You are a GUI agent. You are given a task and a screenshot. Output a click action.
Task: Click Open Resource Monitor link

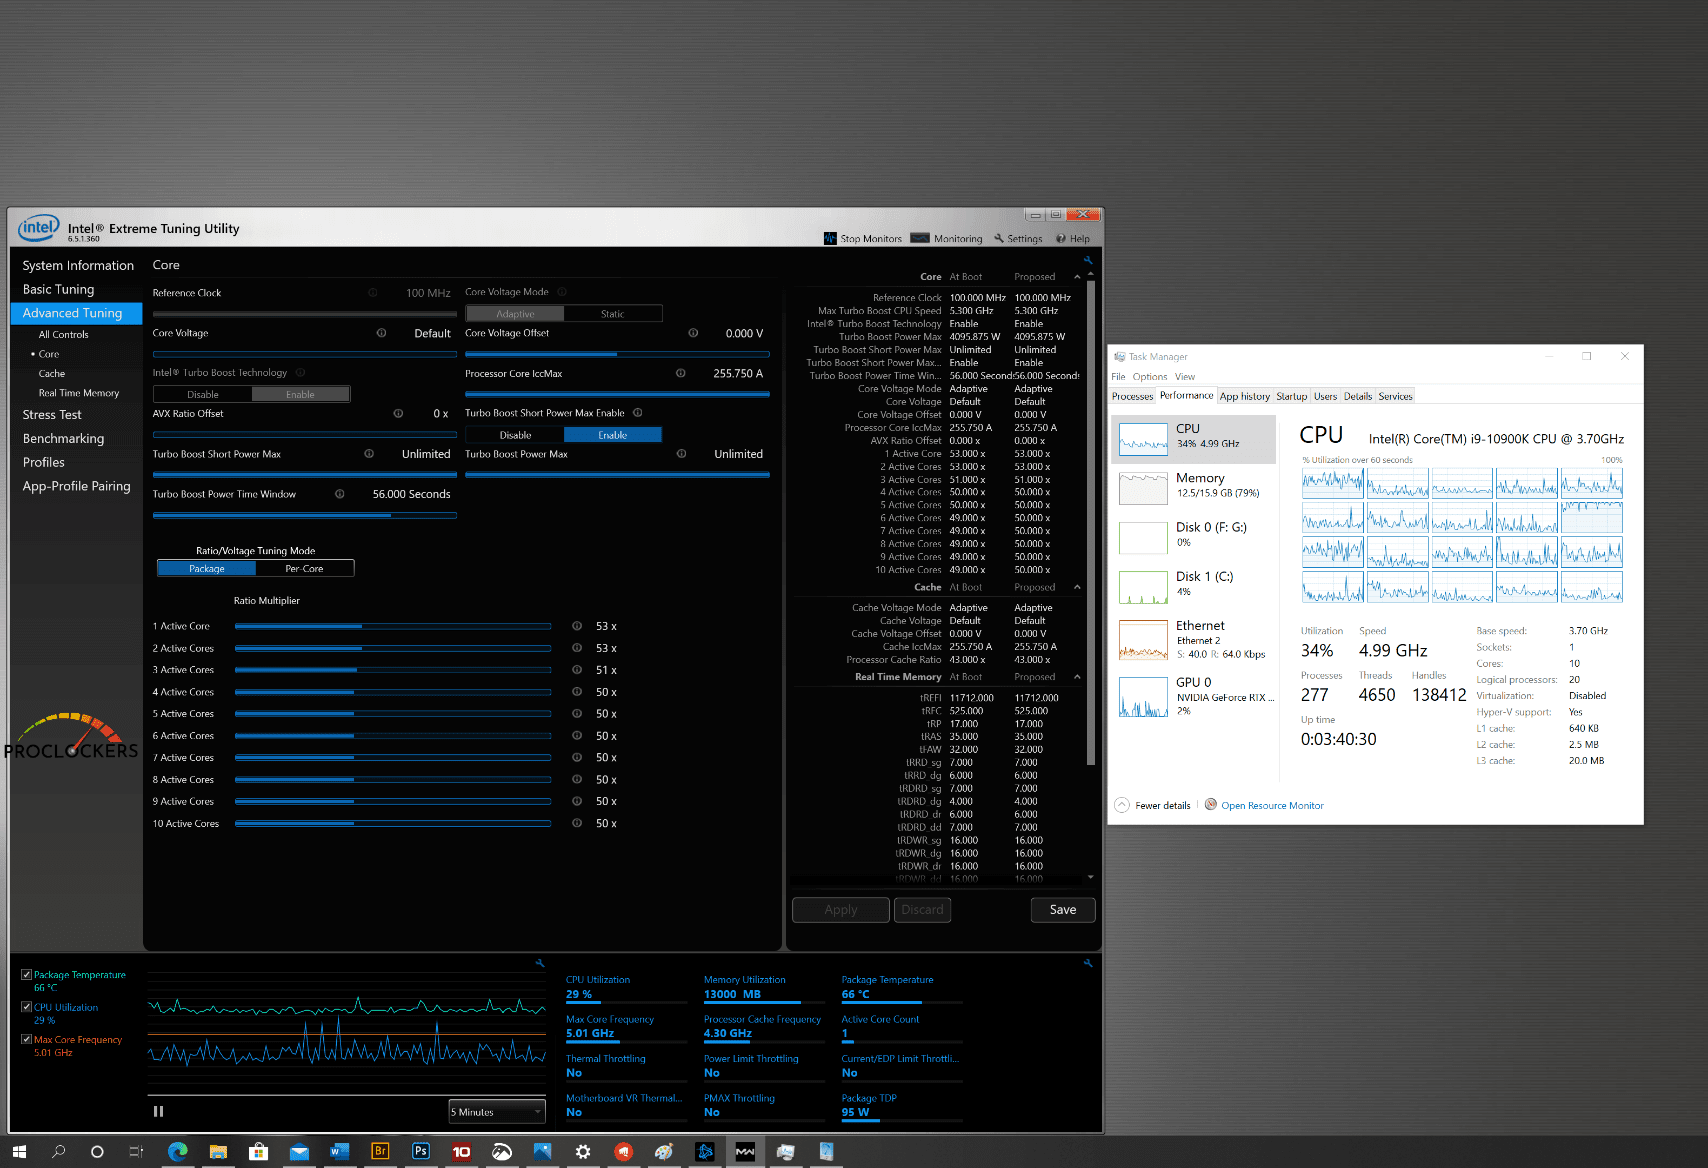(1272, 805)
